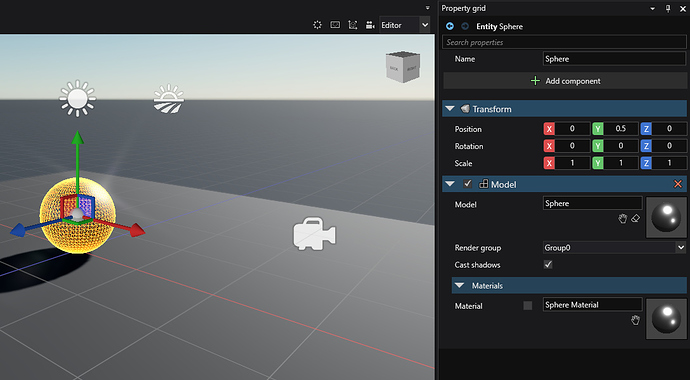Viewport: 690px width, 380px height.
Task: Select the skybox light gizmo in viewport
Action: pos(169,99)
